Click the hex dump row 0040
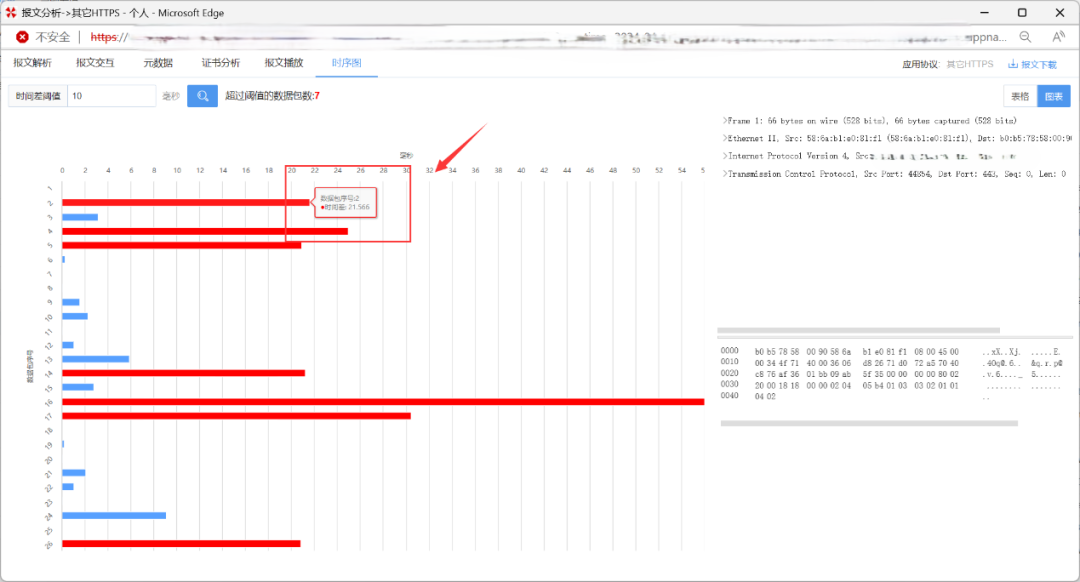 click(x=856, y=396)
